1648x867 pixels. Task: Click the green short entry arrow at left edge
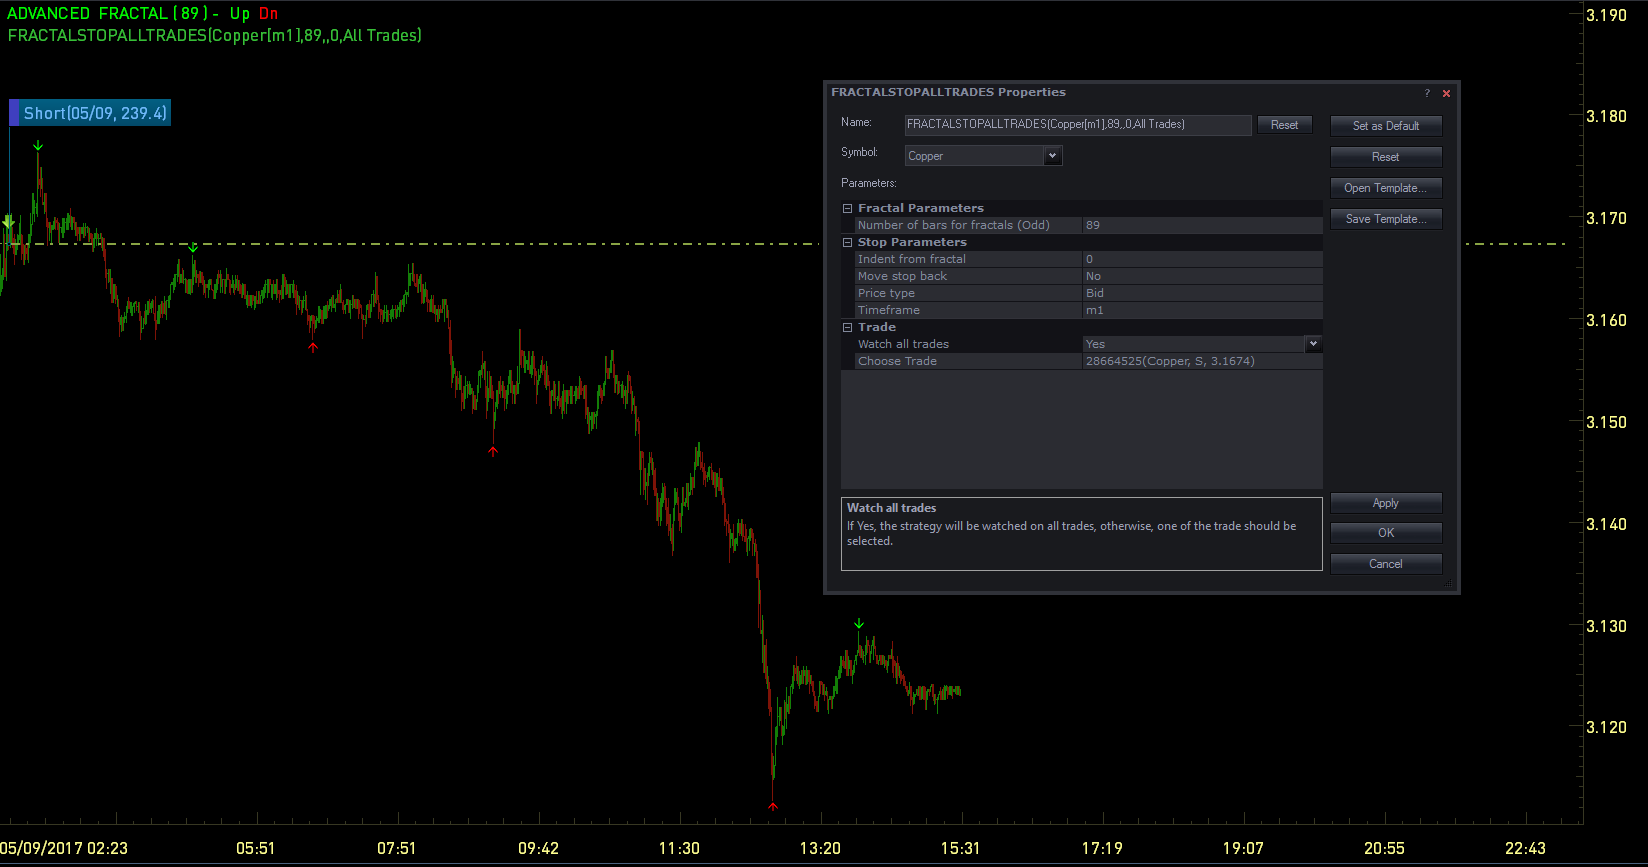coord(8,222)
